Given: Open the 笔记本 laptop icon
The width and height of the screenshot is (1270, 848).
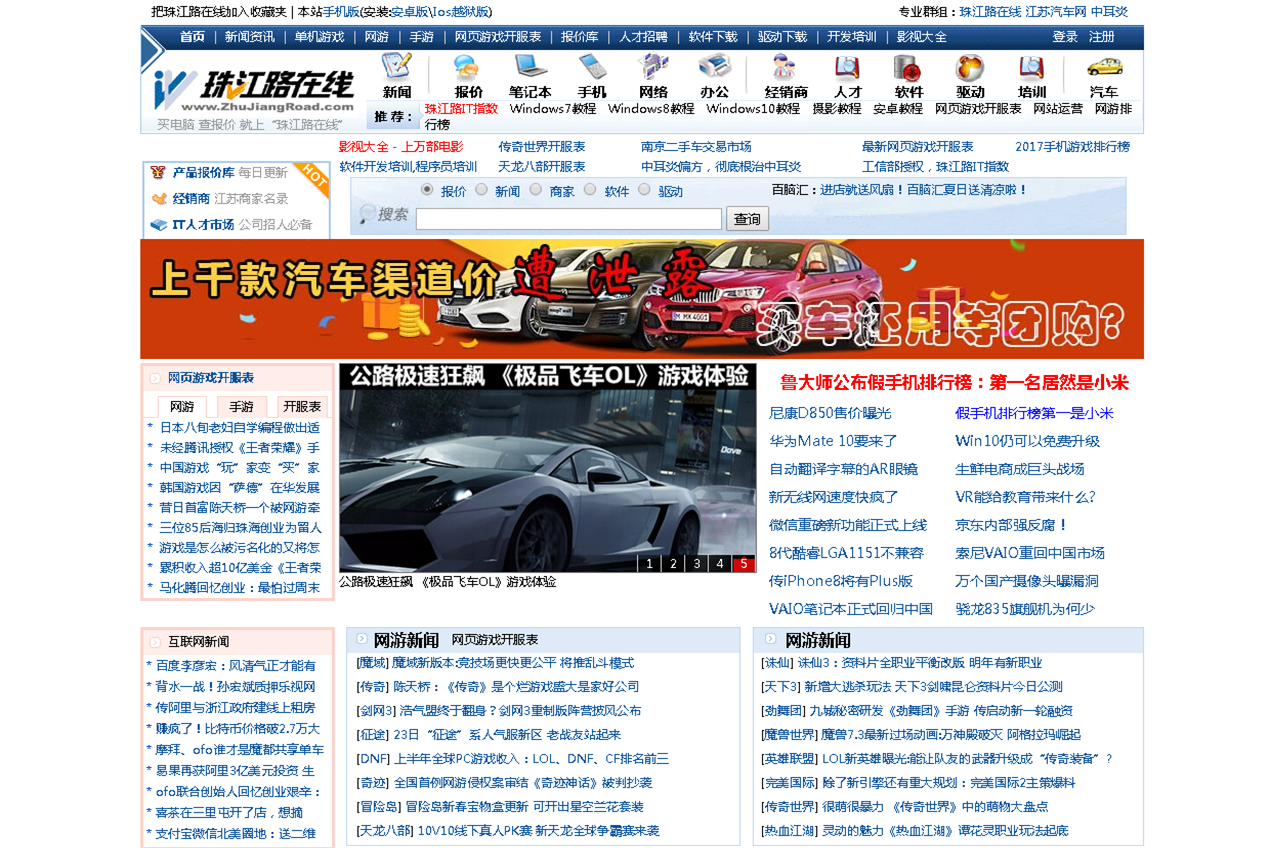Looking at the screenshot, I should 530,68.
